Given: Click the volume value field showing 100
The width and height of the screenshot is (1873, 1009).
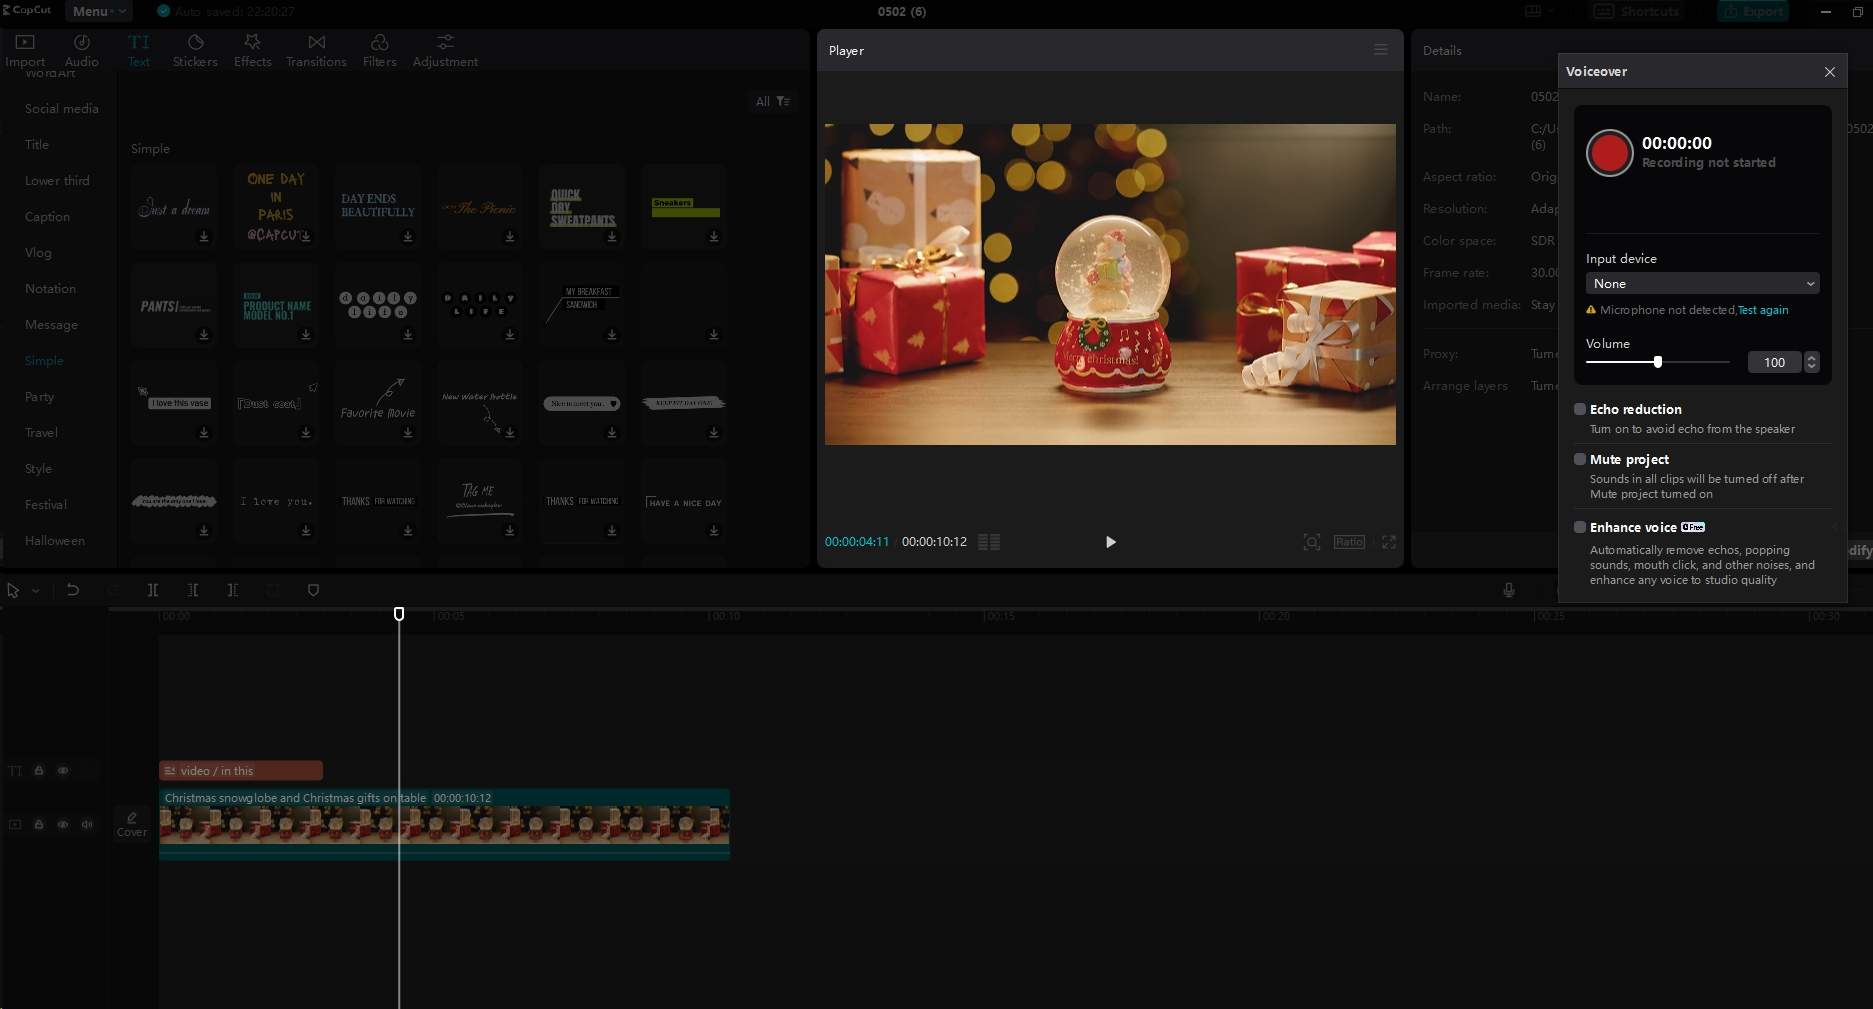Looking at the screenshot, I should [1774, 362].
